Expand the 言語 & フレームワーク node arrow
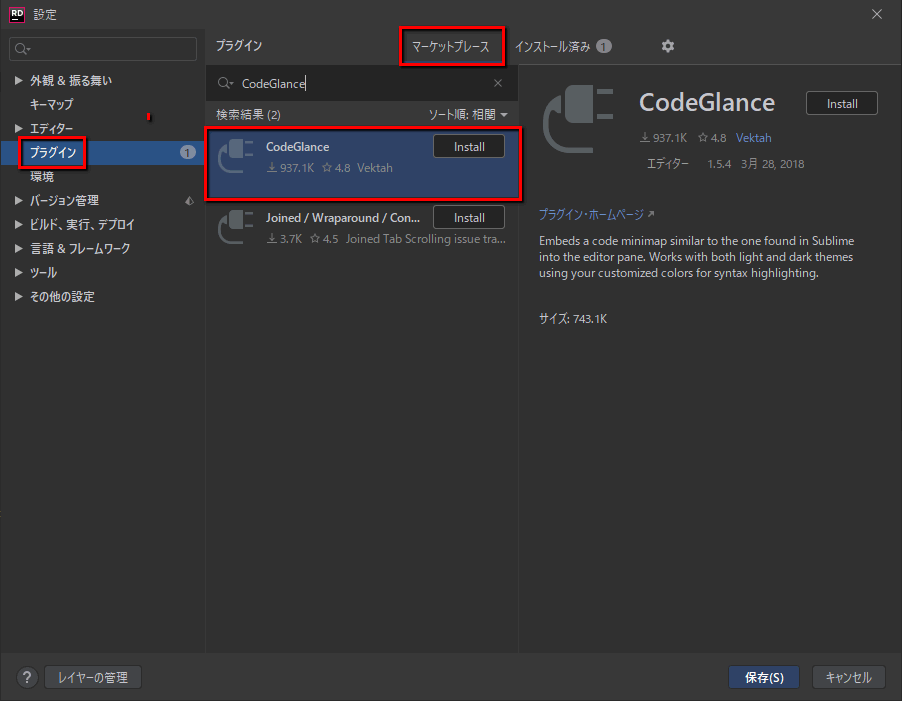This screenshot has width=902, height=701. (x=18, y=248)
